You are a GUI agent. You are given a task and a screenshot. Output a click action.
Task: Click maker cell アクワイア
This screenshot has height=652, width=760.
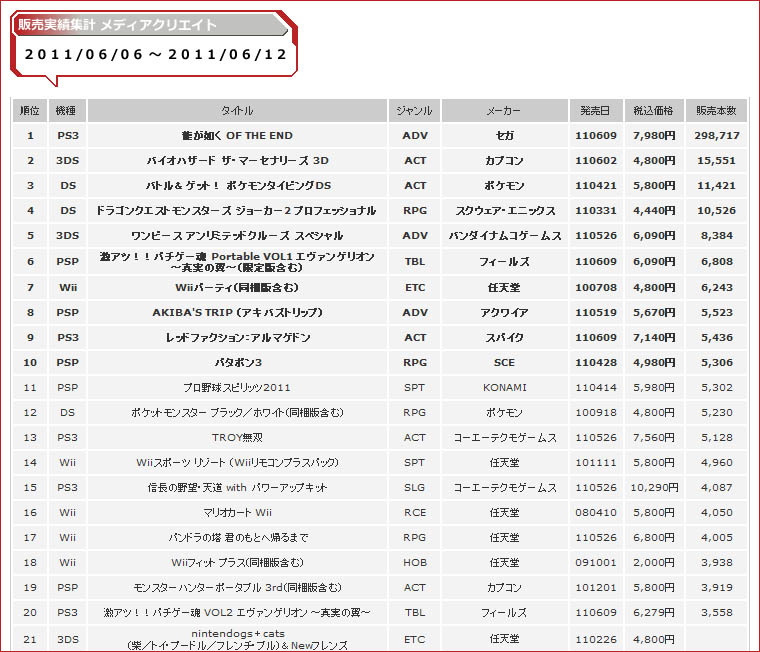(505, 313)
